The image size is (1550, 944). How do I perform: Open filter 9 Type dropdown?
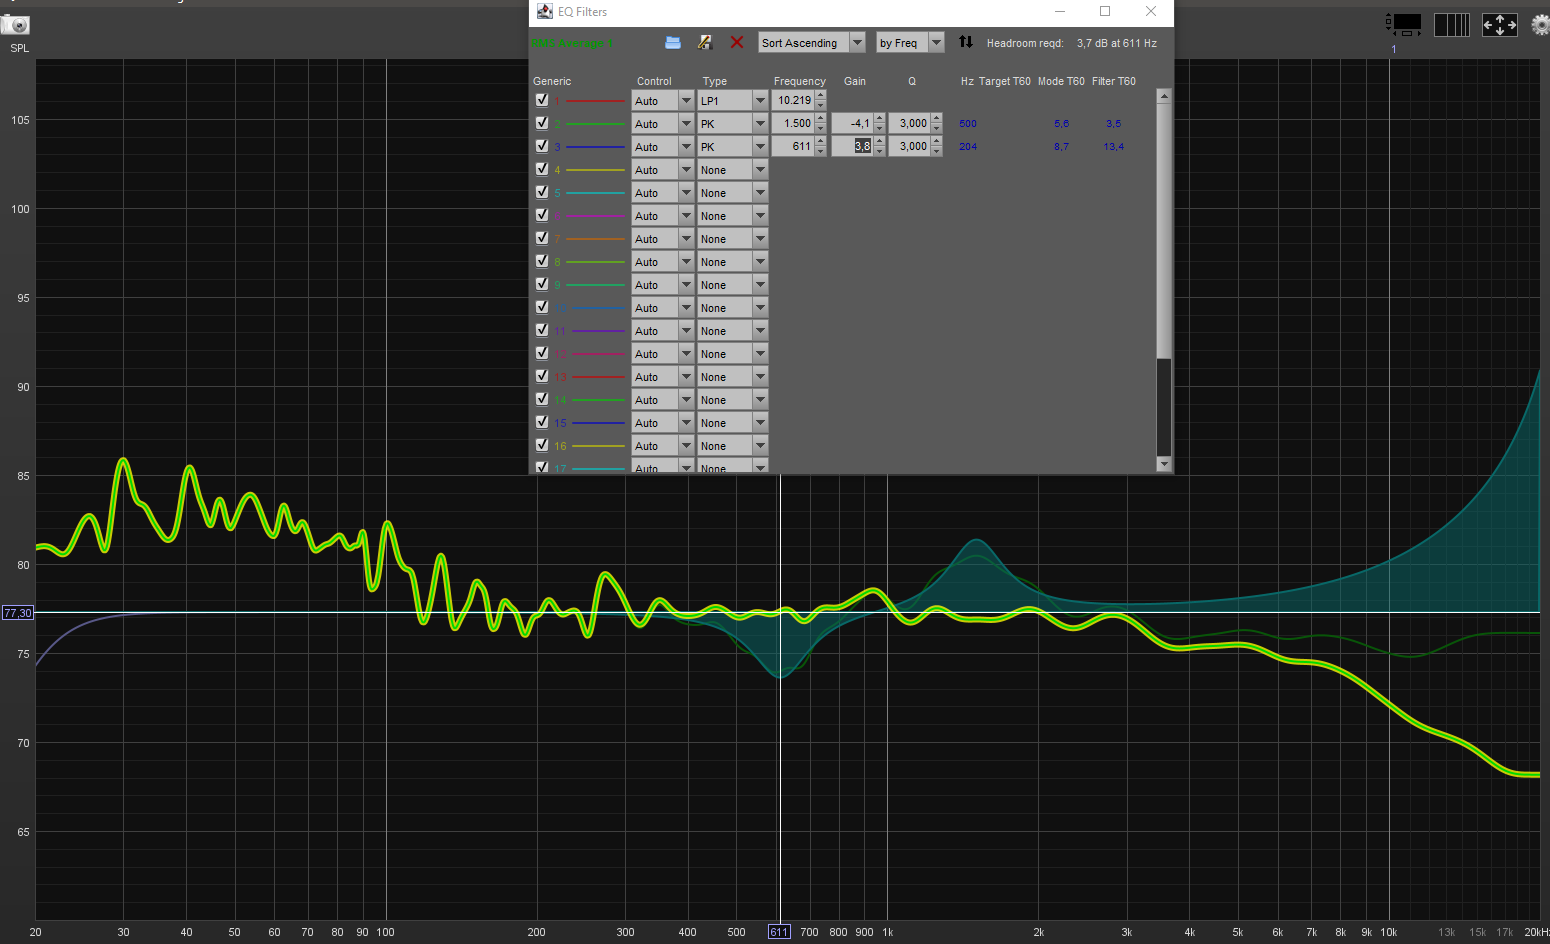point(732,284)
